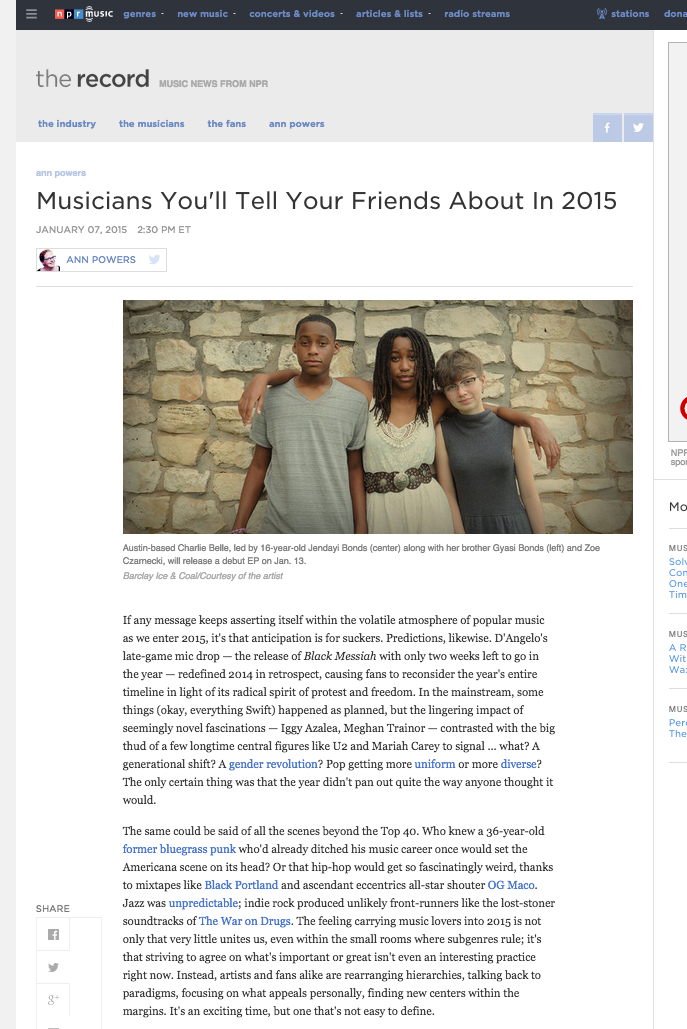Click the Charlie Belle band photo
The width and height of the screenshot is (687, 1029).
[x=377, y=416]
